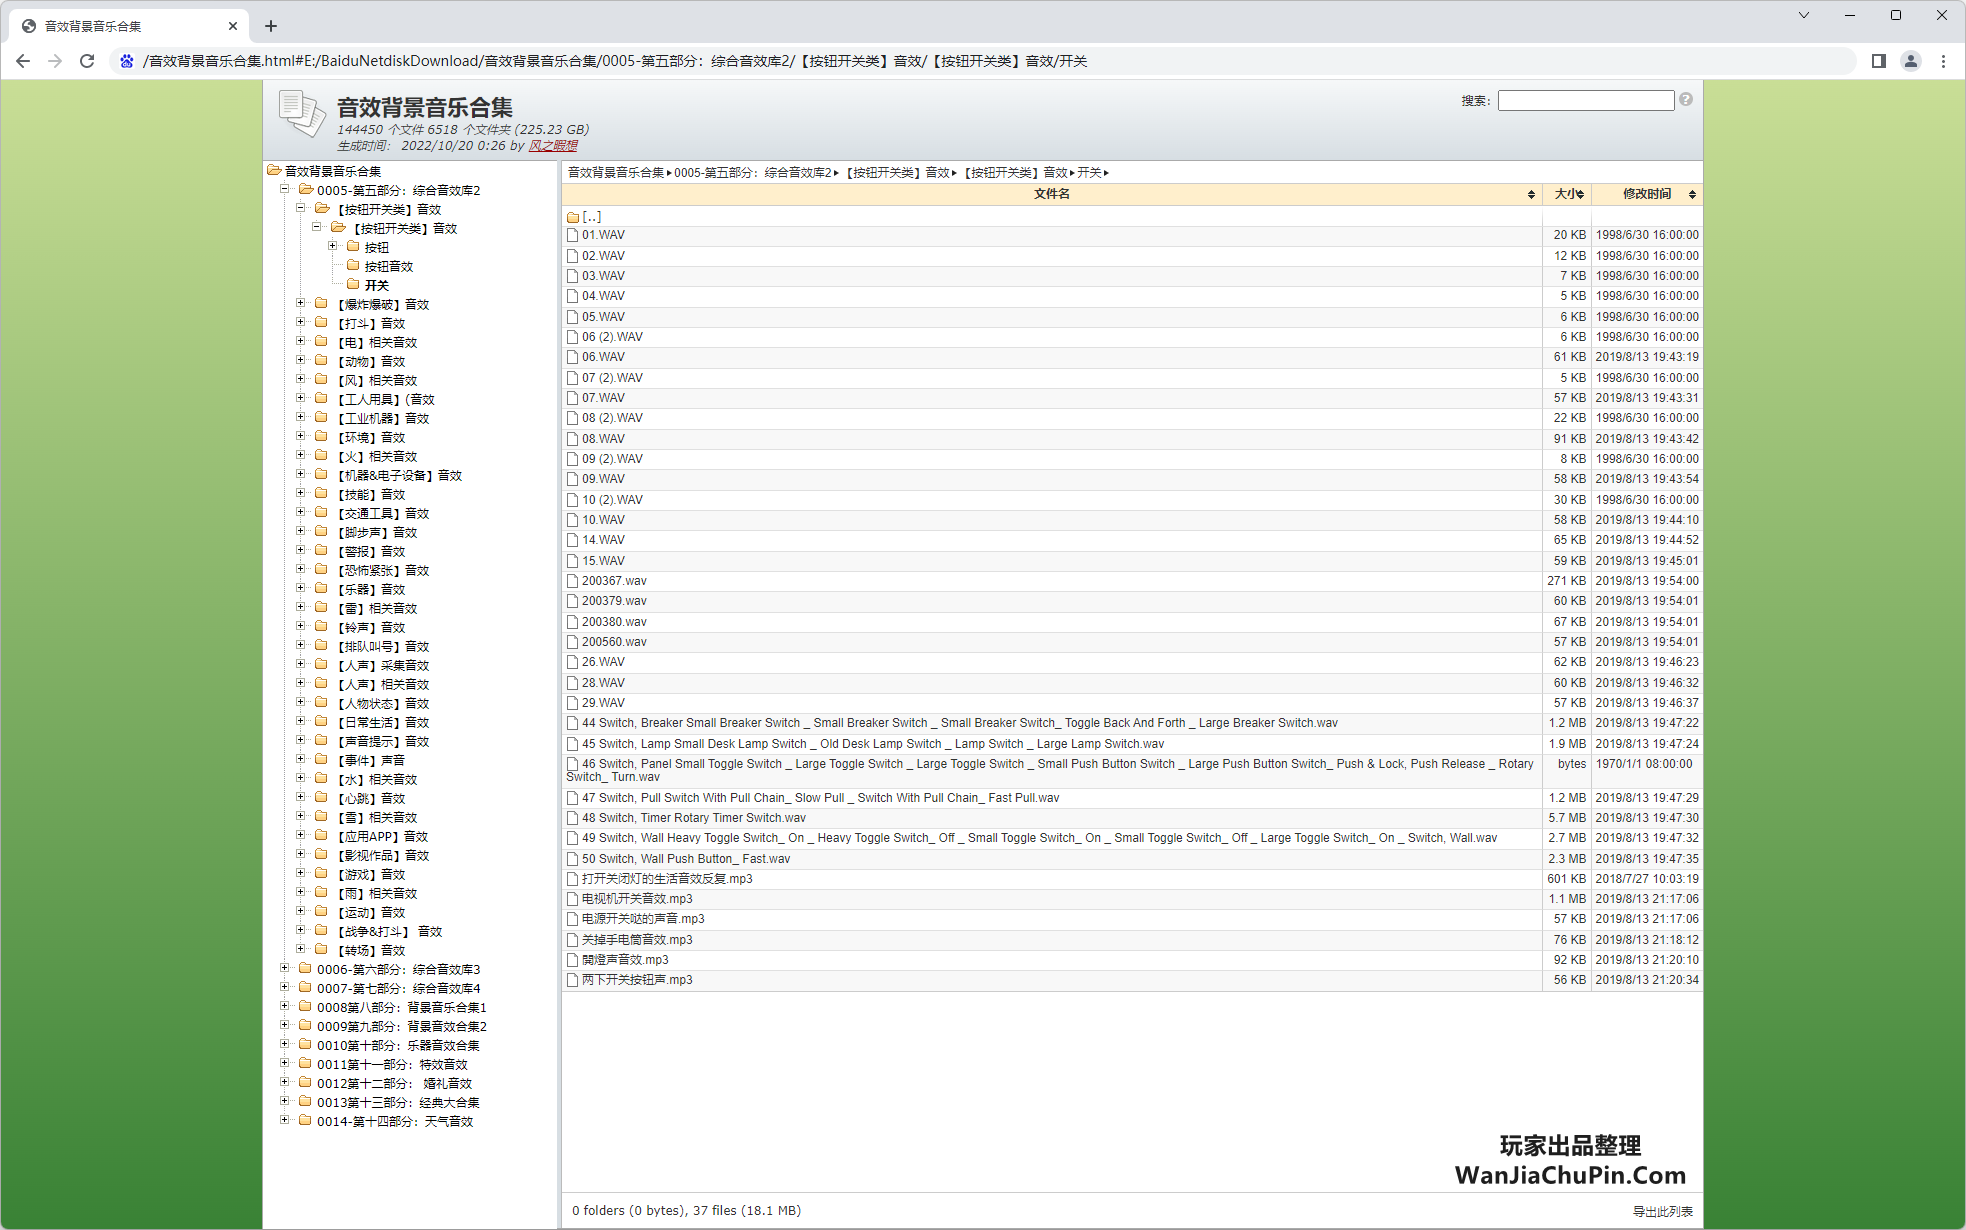Click the browser back arrow
The image size is (1966, 1230).
point(23,61)
